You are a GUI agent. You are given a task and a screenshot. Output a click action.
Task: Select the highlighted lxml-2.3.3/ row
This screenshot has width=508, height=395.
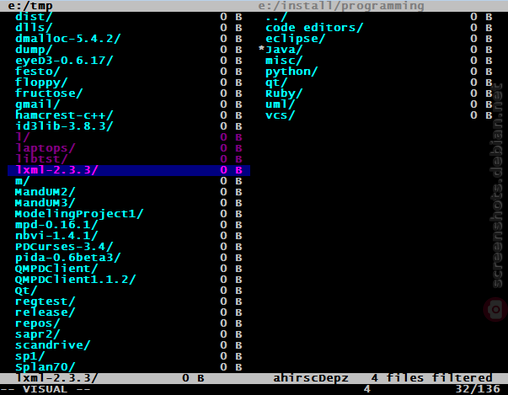pyautogui.click(x=129, y=170)
